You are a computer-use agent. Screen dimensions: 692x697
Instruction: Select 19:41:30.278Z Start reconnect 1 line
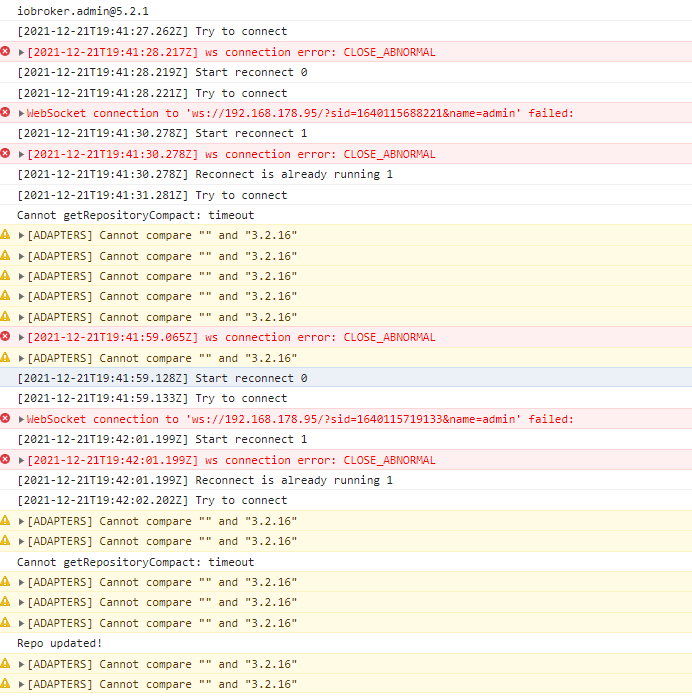click(x=162, y=133)
